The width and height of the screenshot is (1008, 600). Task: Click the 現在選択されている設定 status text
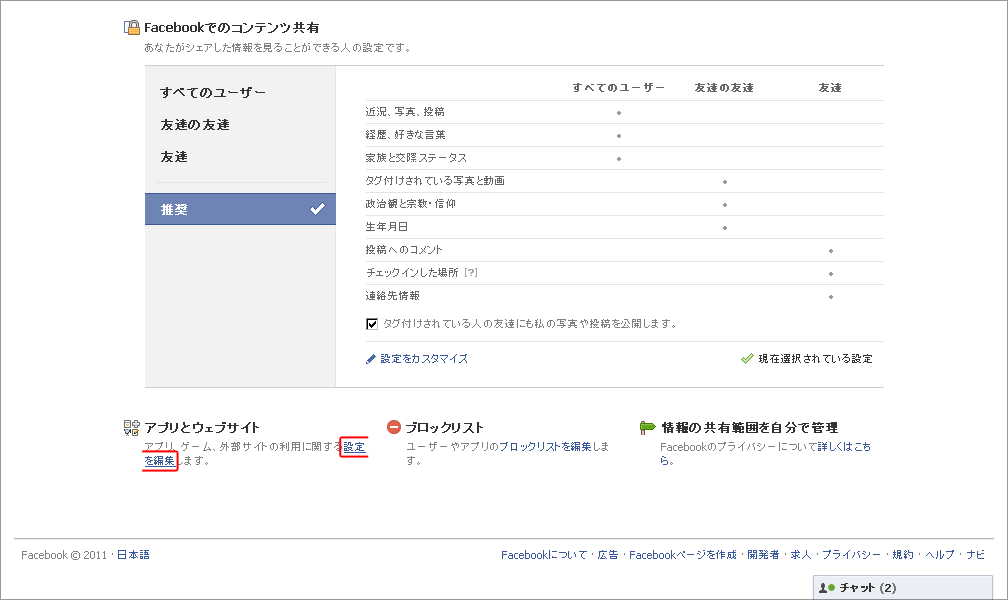pos(815,359)
